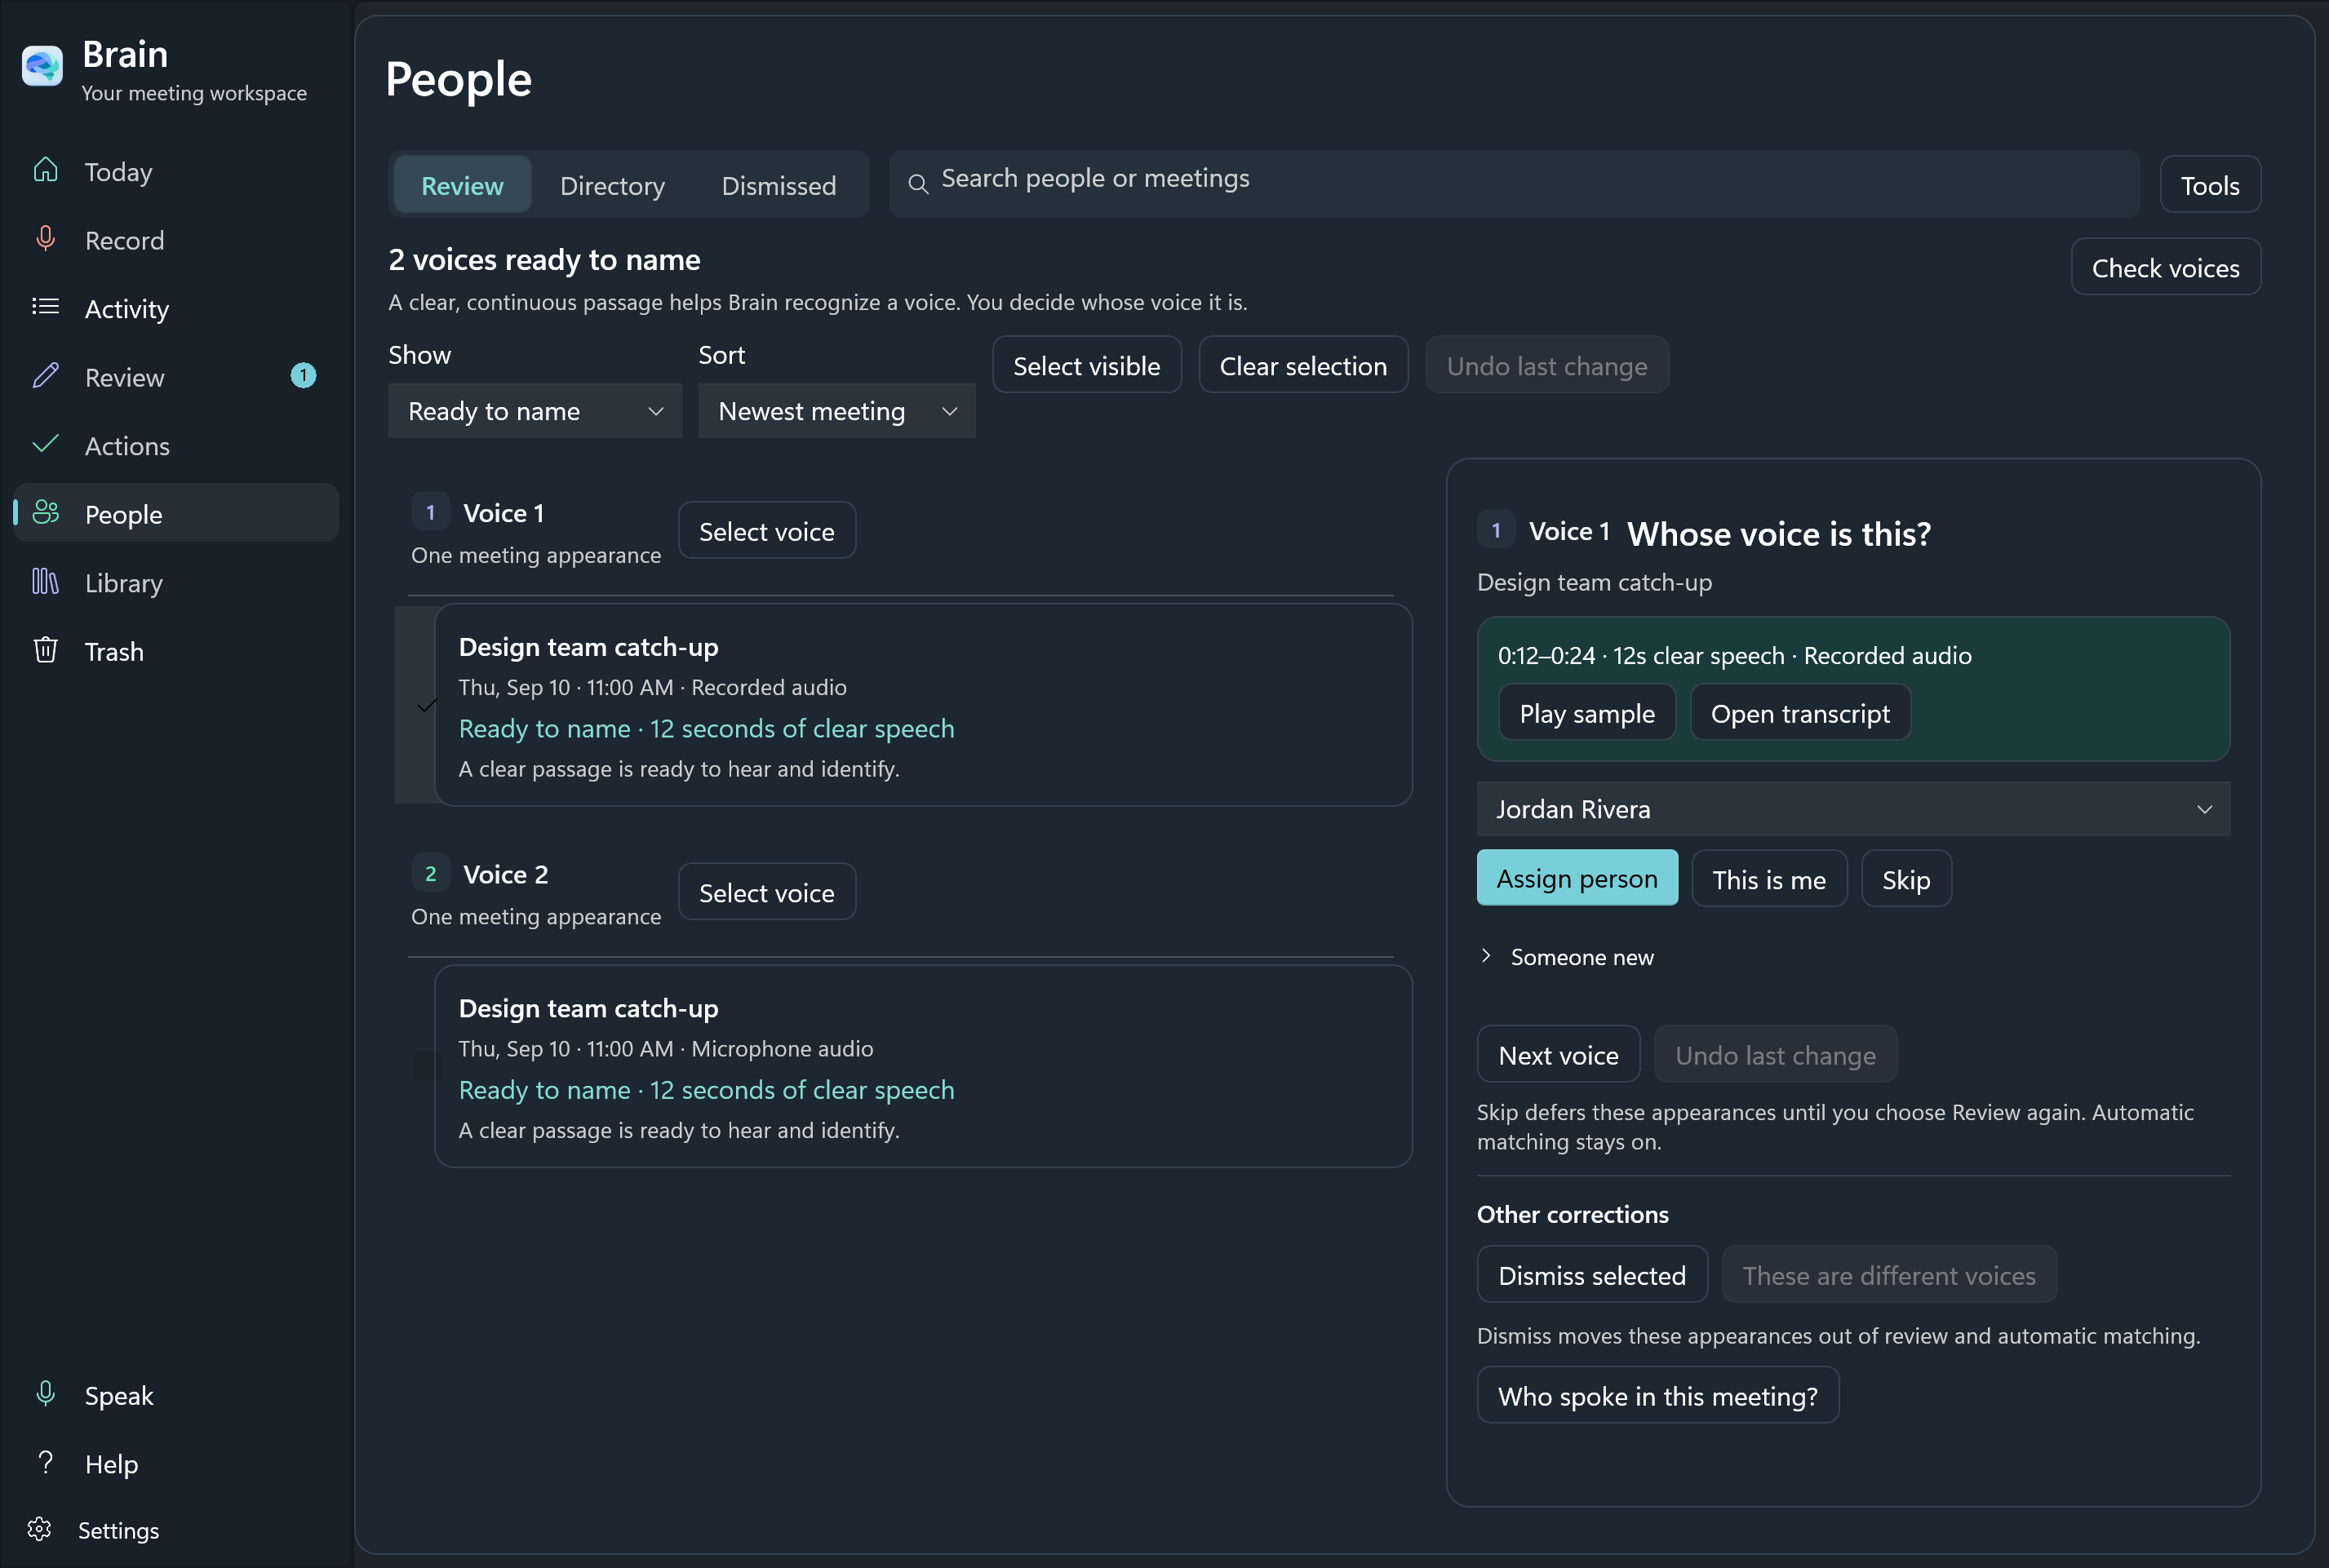Image resolution: width=2329 pixels, height=1568 pixels.
Task: Click Who spoke in this meeting?
Action: pos(1658,1395)
